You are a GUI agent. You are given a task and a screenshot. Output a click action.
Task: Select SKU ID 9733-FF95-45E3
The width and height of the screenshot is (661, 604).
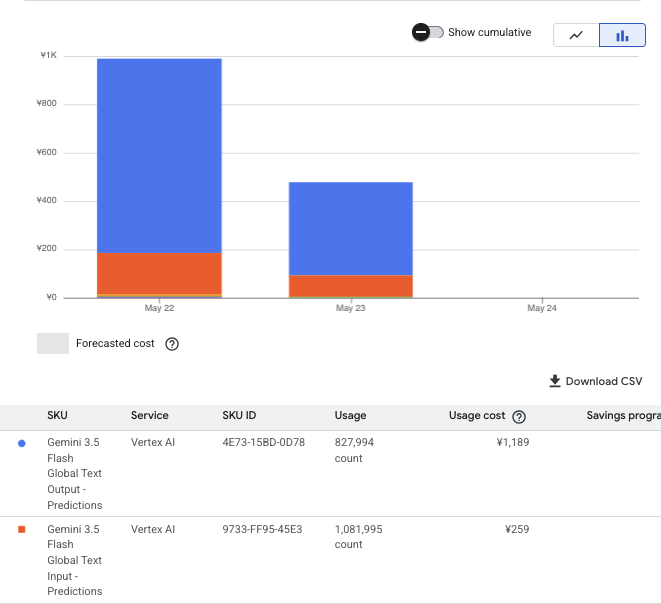[262, 529]
